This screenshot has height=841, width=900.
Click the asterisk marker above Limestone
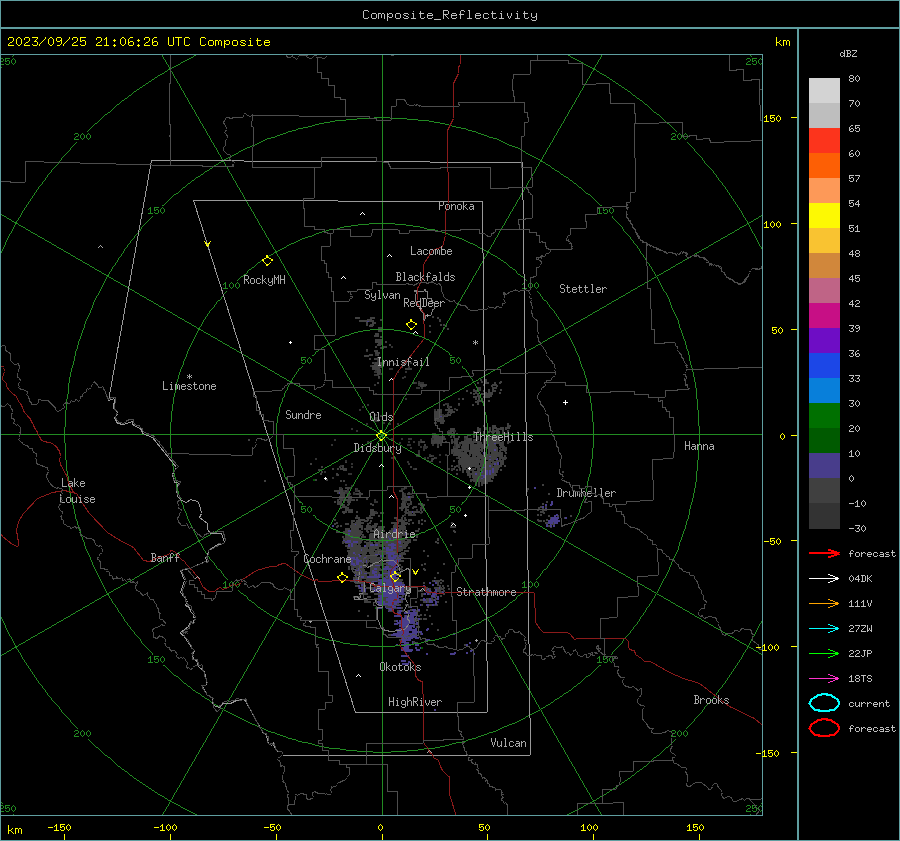(x=189, y=377)
